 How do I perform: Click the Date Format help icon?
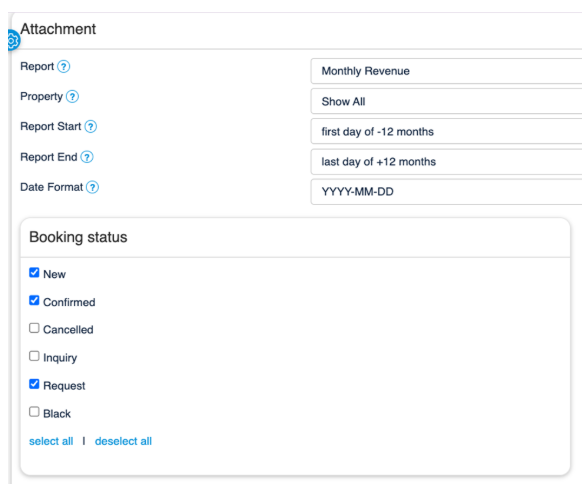tap(92, 187)
